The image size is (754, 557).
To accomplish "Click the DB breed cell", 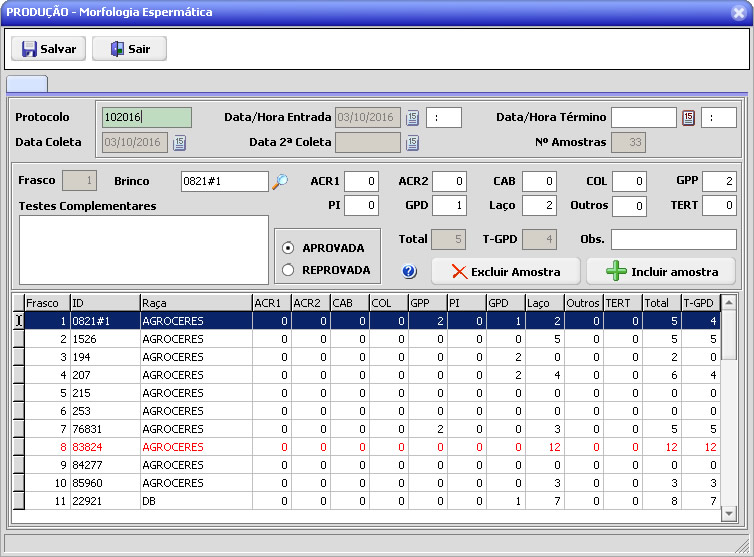I will (x=196, y=501).
